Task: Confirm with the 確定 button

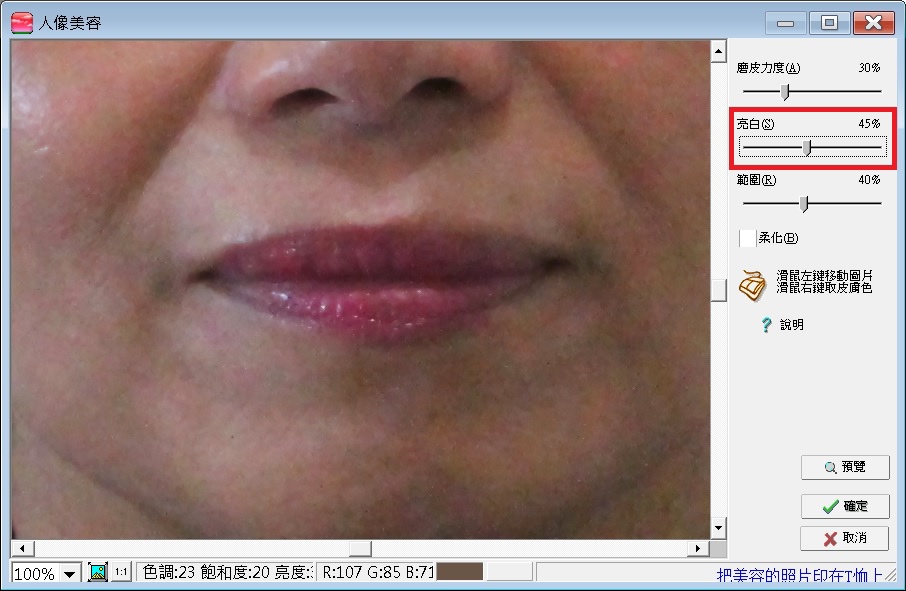Action: [845, 506]
